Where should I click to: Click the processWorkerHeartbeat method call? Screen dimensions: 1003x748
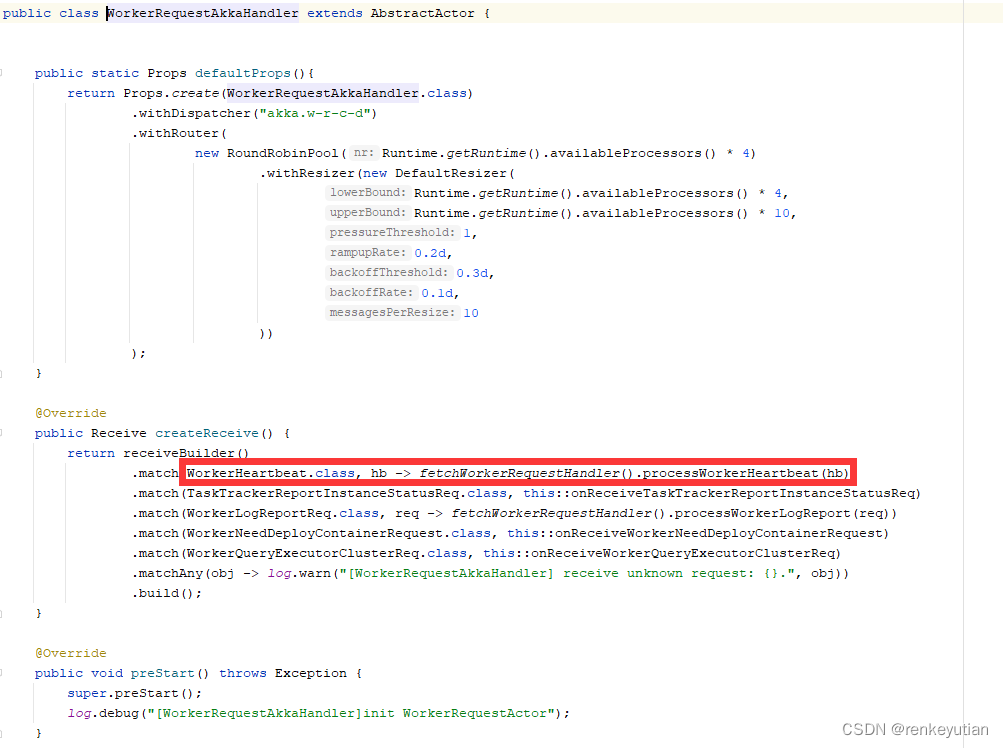[x=731, y=473]
